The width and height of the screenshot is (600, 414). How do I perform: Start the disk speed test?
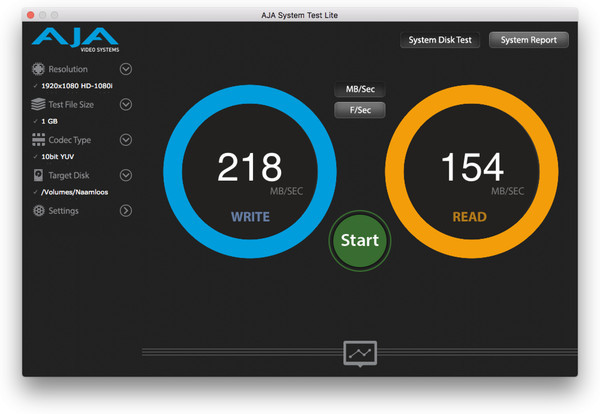(x=360, y=241)
